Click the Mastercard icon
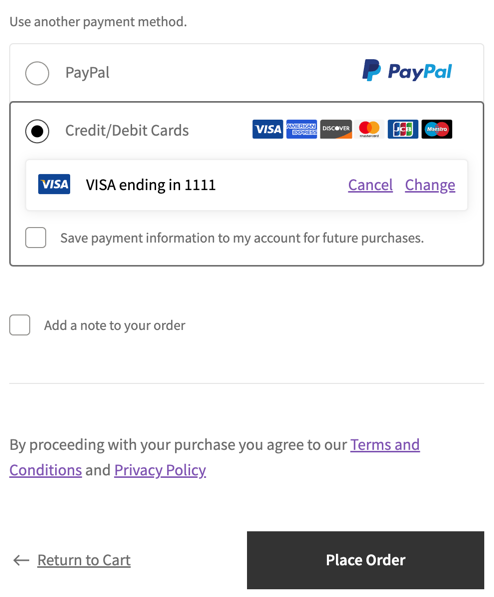This screenshot has width=494, height=597. [x=369, y=129]
